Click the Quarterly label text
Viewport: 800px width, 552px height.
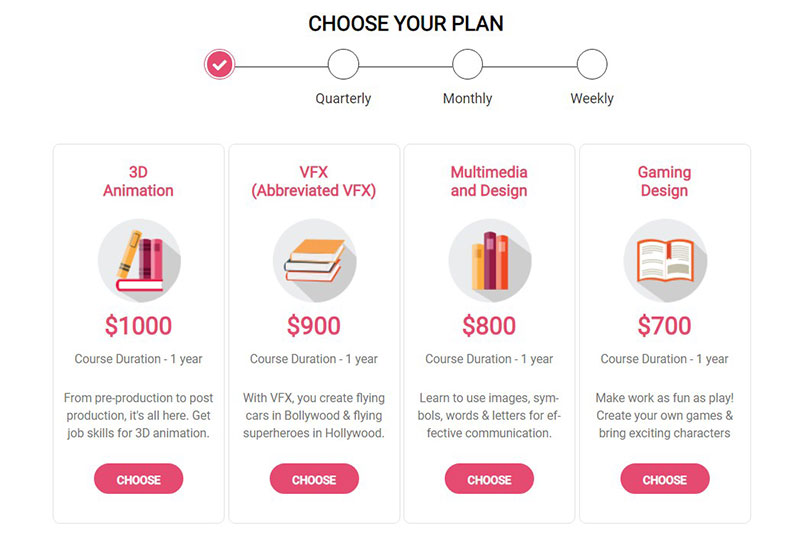click(x=343, y=98)
